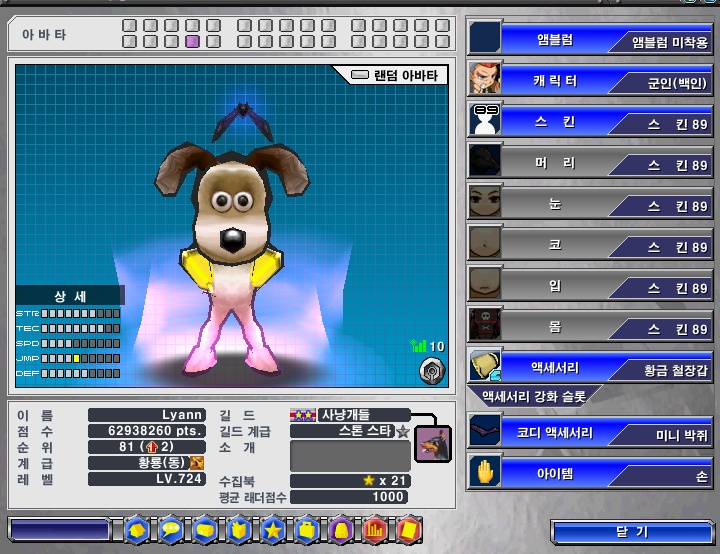Click the 머리 slot icon
This screenshot has height=554, width=720.
point(485,160)
